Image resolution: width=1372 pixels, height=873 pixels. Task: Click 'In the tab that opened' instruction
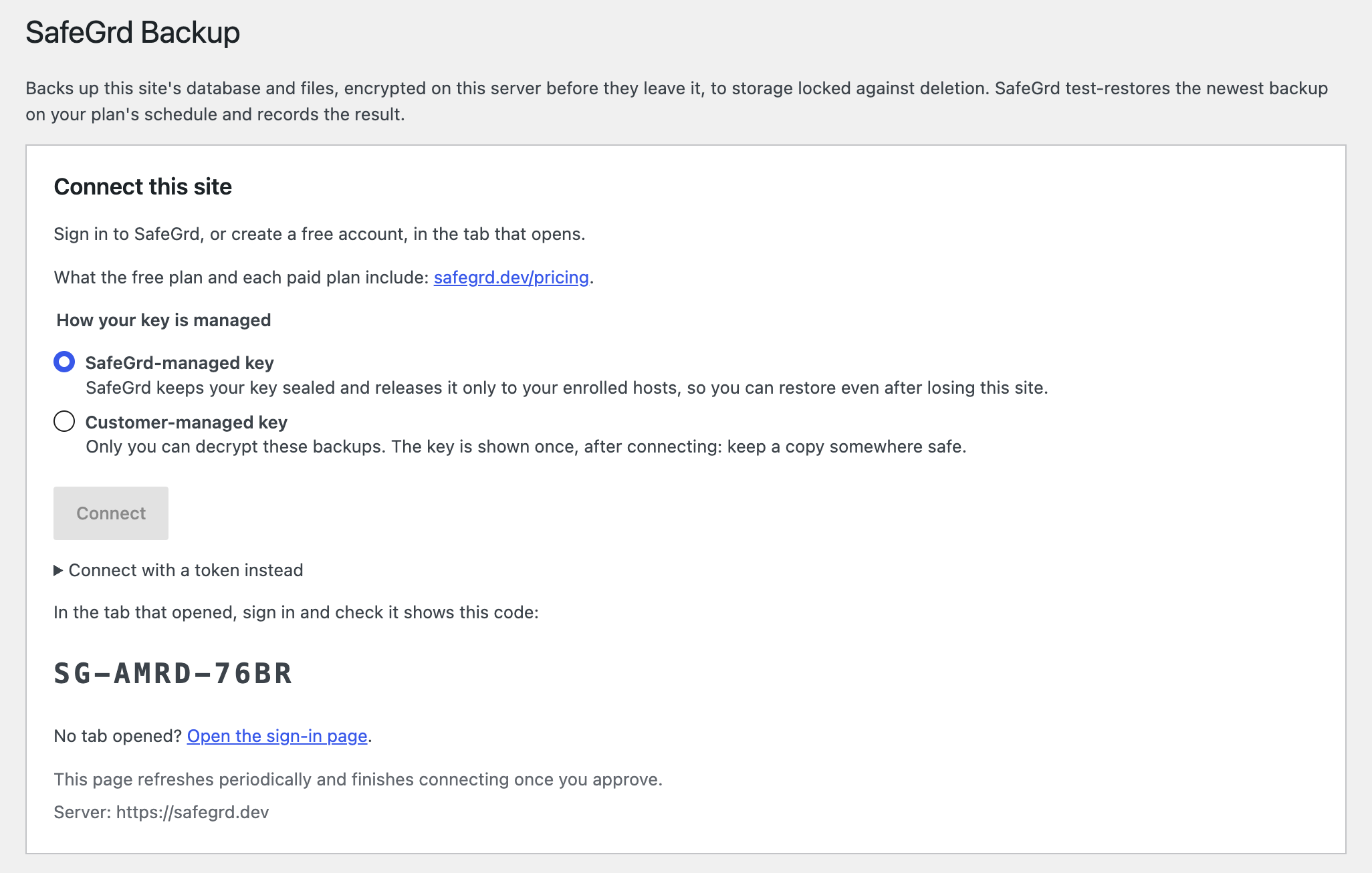[296, 612]
